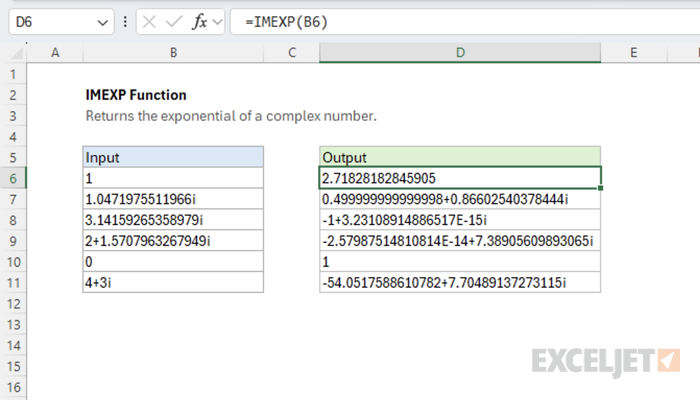
Task: Select row 6 header
Action: click(13, 179)
